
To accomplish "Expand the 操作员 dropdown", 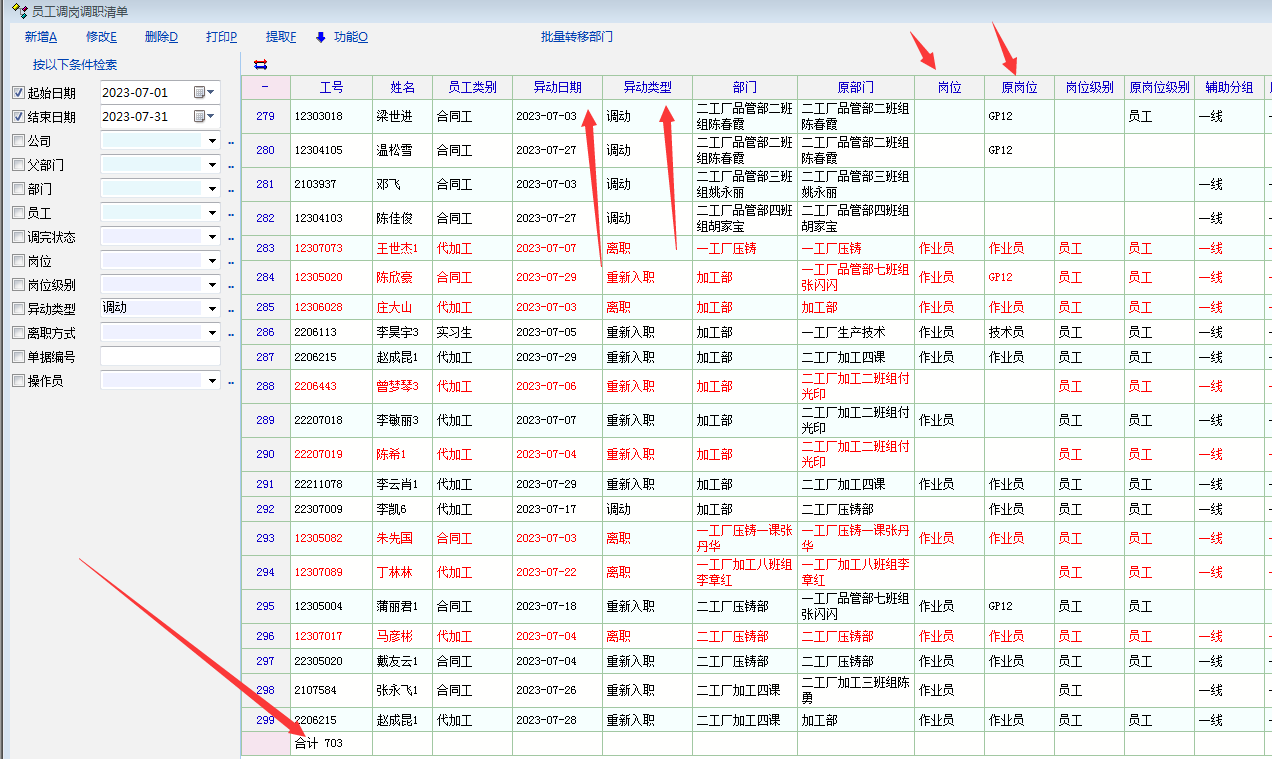I will coord(211,381).
